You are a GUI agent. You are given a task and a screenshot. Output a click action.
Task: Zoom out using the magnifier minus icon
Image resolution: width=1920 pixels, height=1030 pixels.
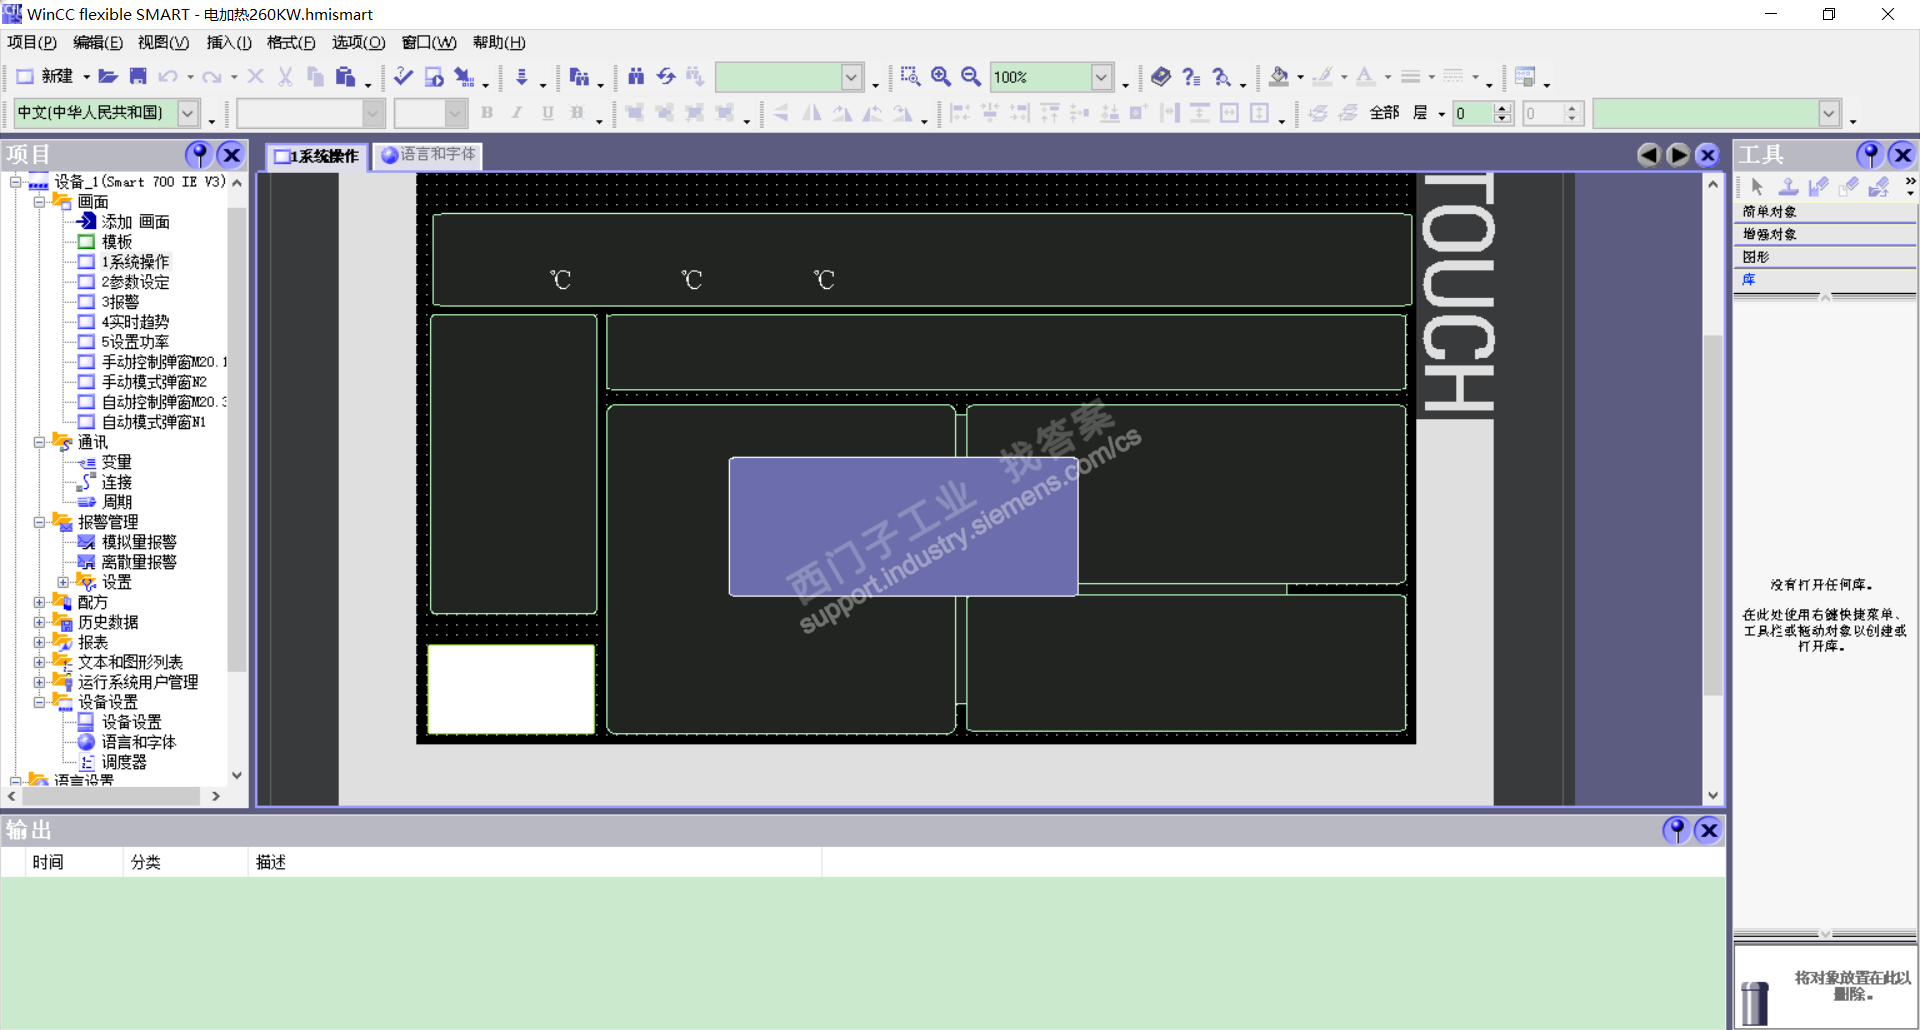[971, 76]
